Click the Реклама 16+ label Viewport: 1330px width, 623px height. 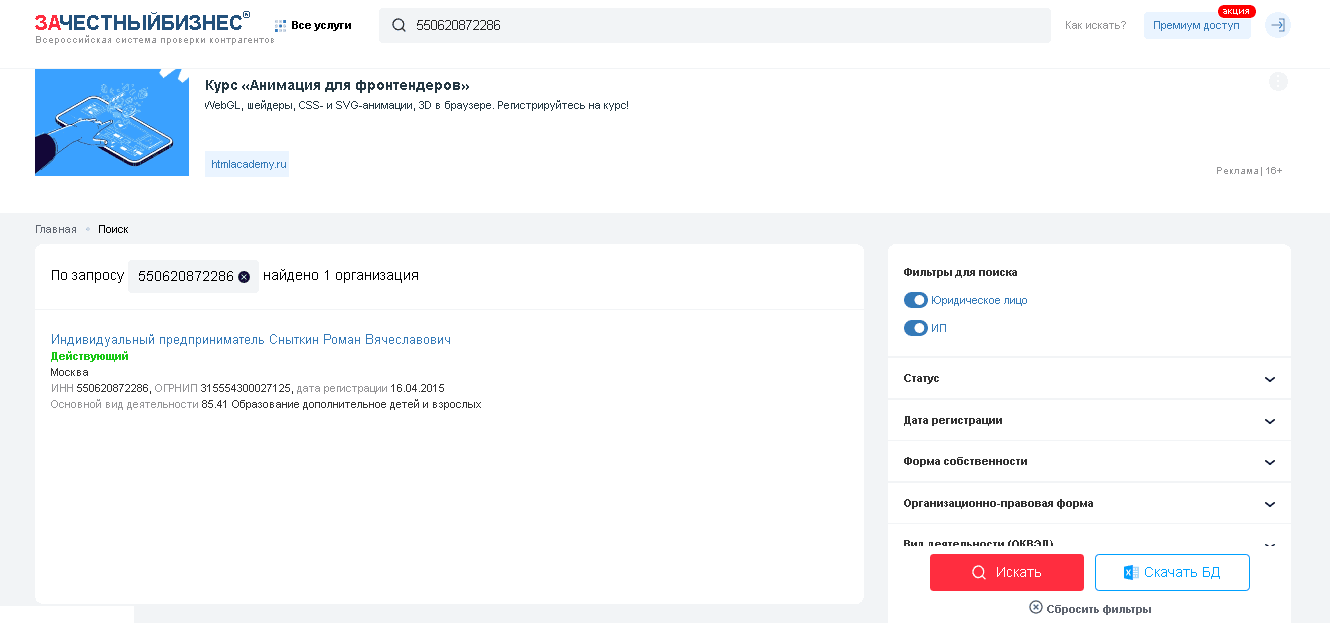point(1249,171)
